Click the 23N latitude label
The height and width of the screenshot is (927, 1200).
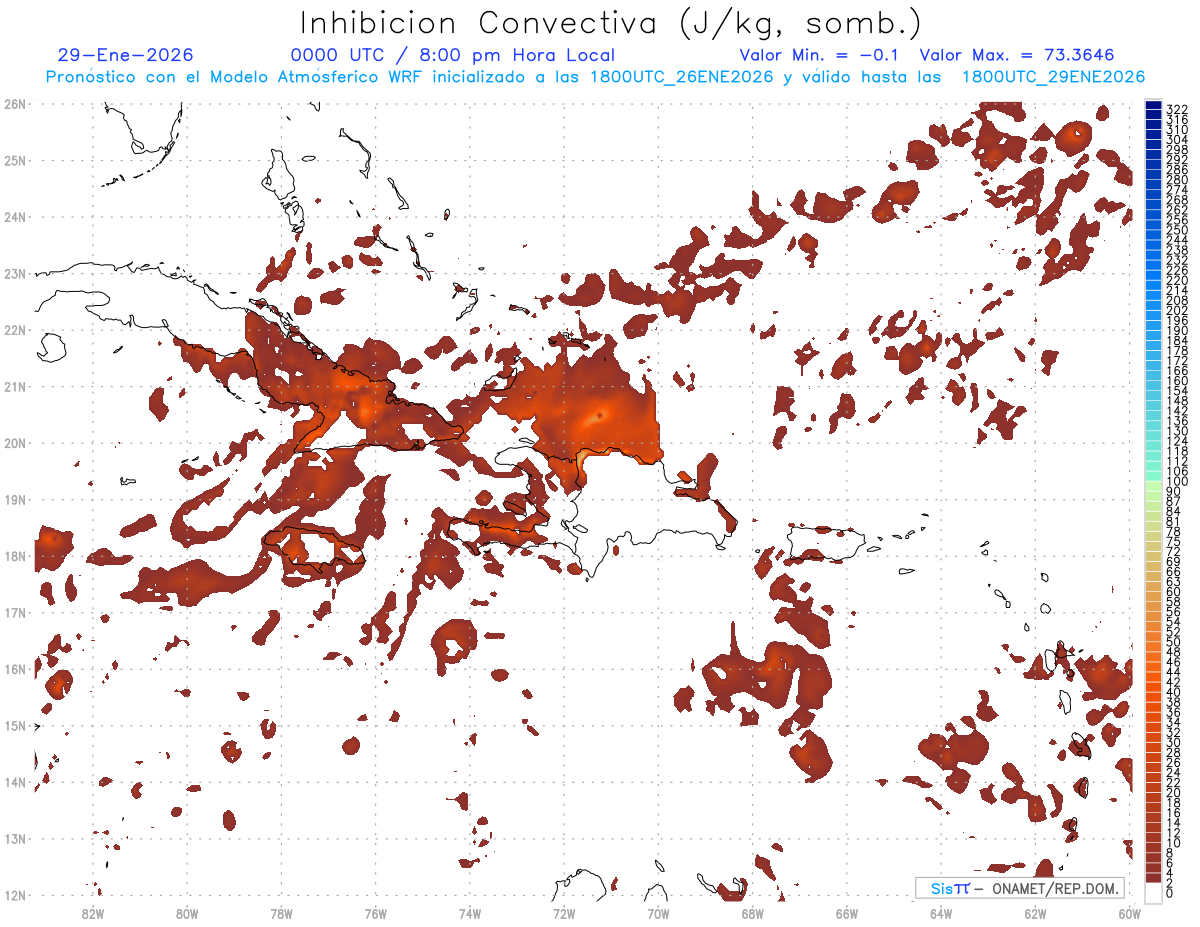tap(15, 273)
